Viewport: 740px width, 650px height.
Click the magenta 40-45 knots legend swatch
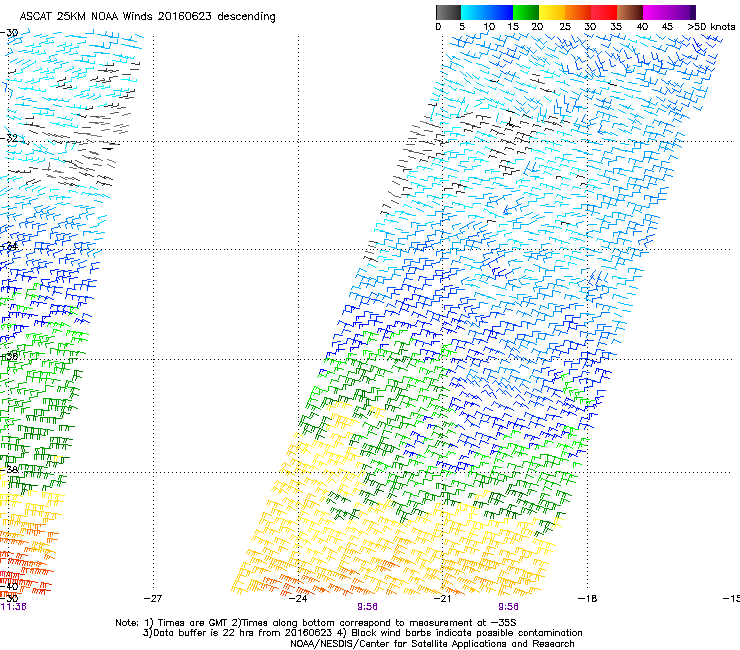[656, 12]
